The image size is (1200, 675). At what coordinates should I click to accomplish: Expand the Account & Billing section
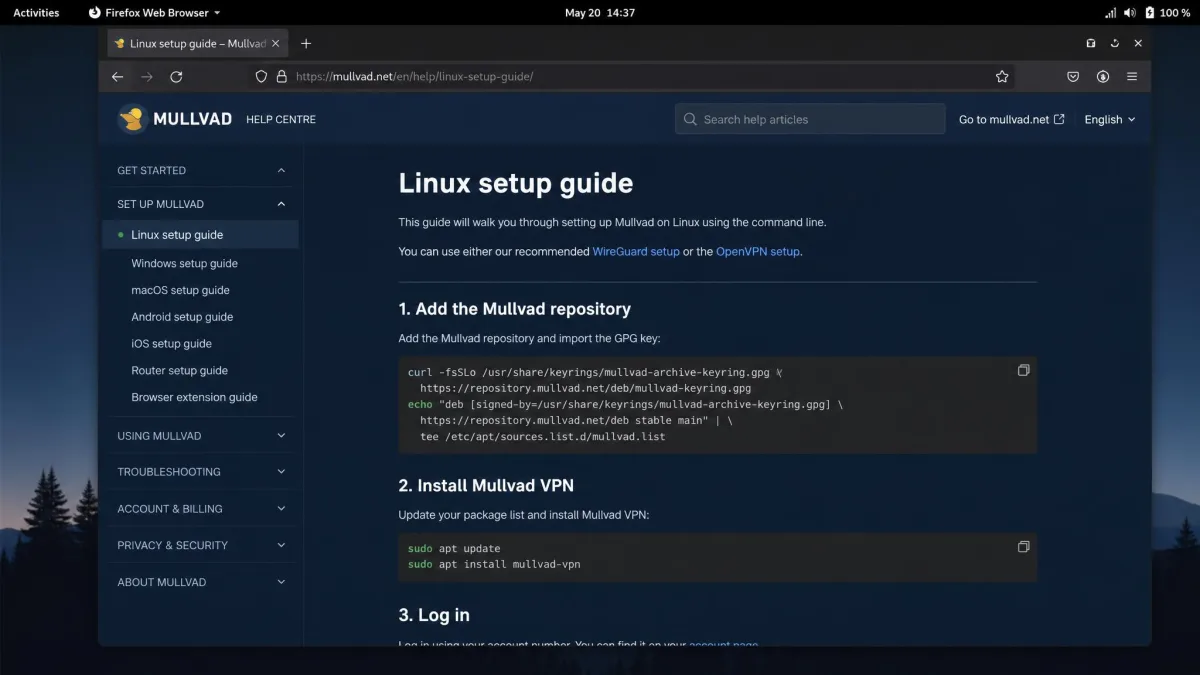tap(281, 509)
